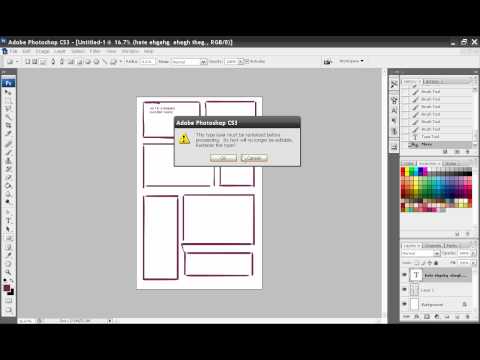Image resolution: width=480 pixels, height=360 pixels.
Task: Click OK in the rasterize dialog
Action: (x=223, y=158)
